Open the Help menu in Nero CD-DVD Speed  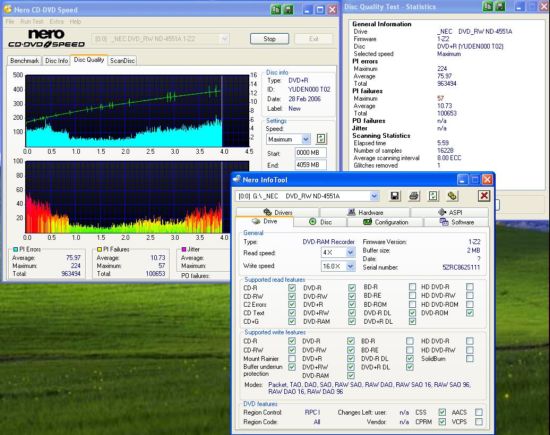[75, 22]
